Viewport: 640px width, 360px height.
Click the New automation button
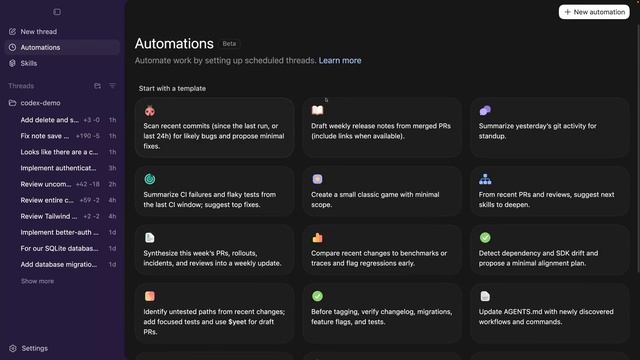coord(594,12)
